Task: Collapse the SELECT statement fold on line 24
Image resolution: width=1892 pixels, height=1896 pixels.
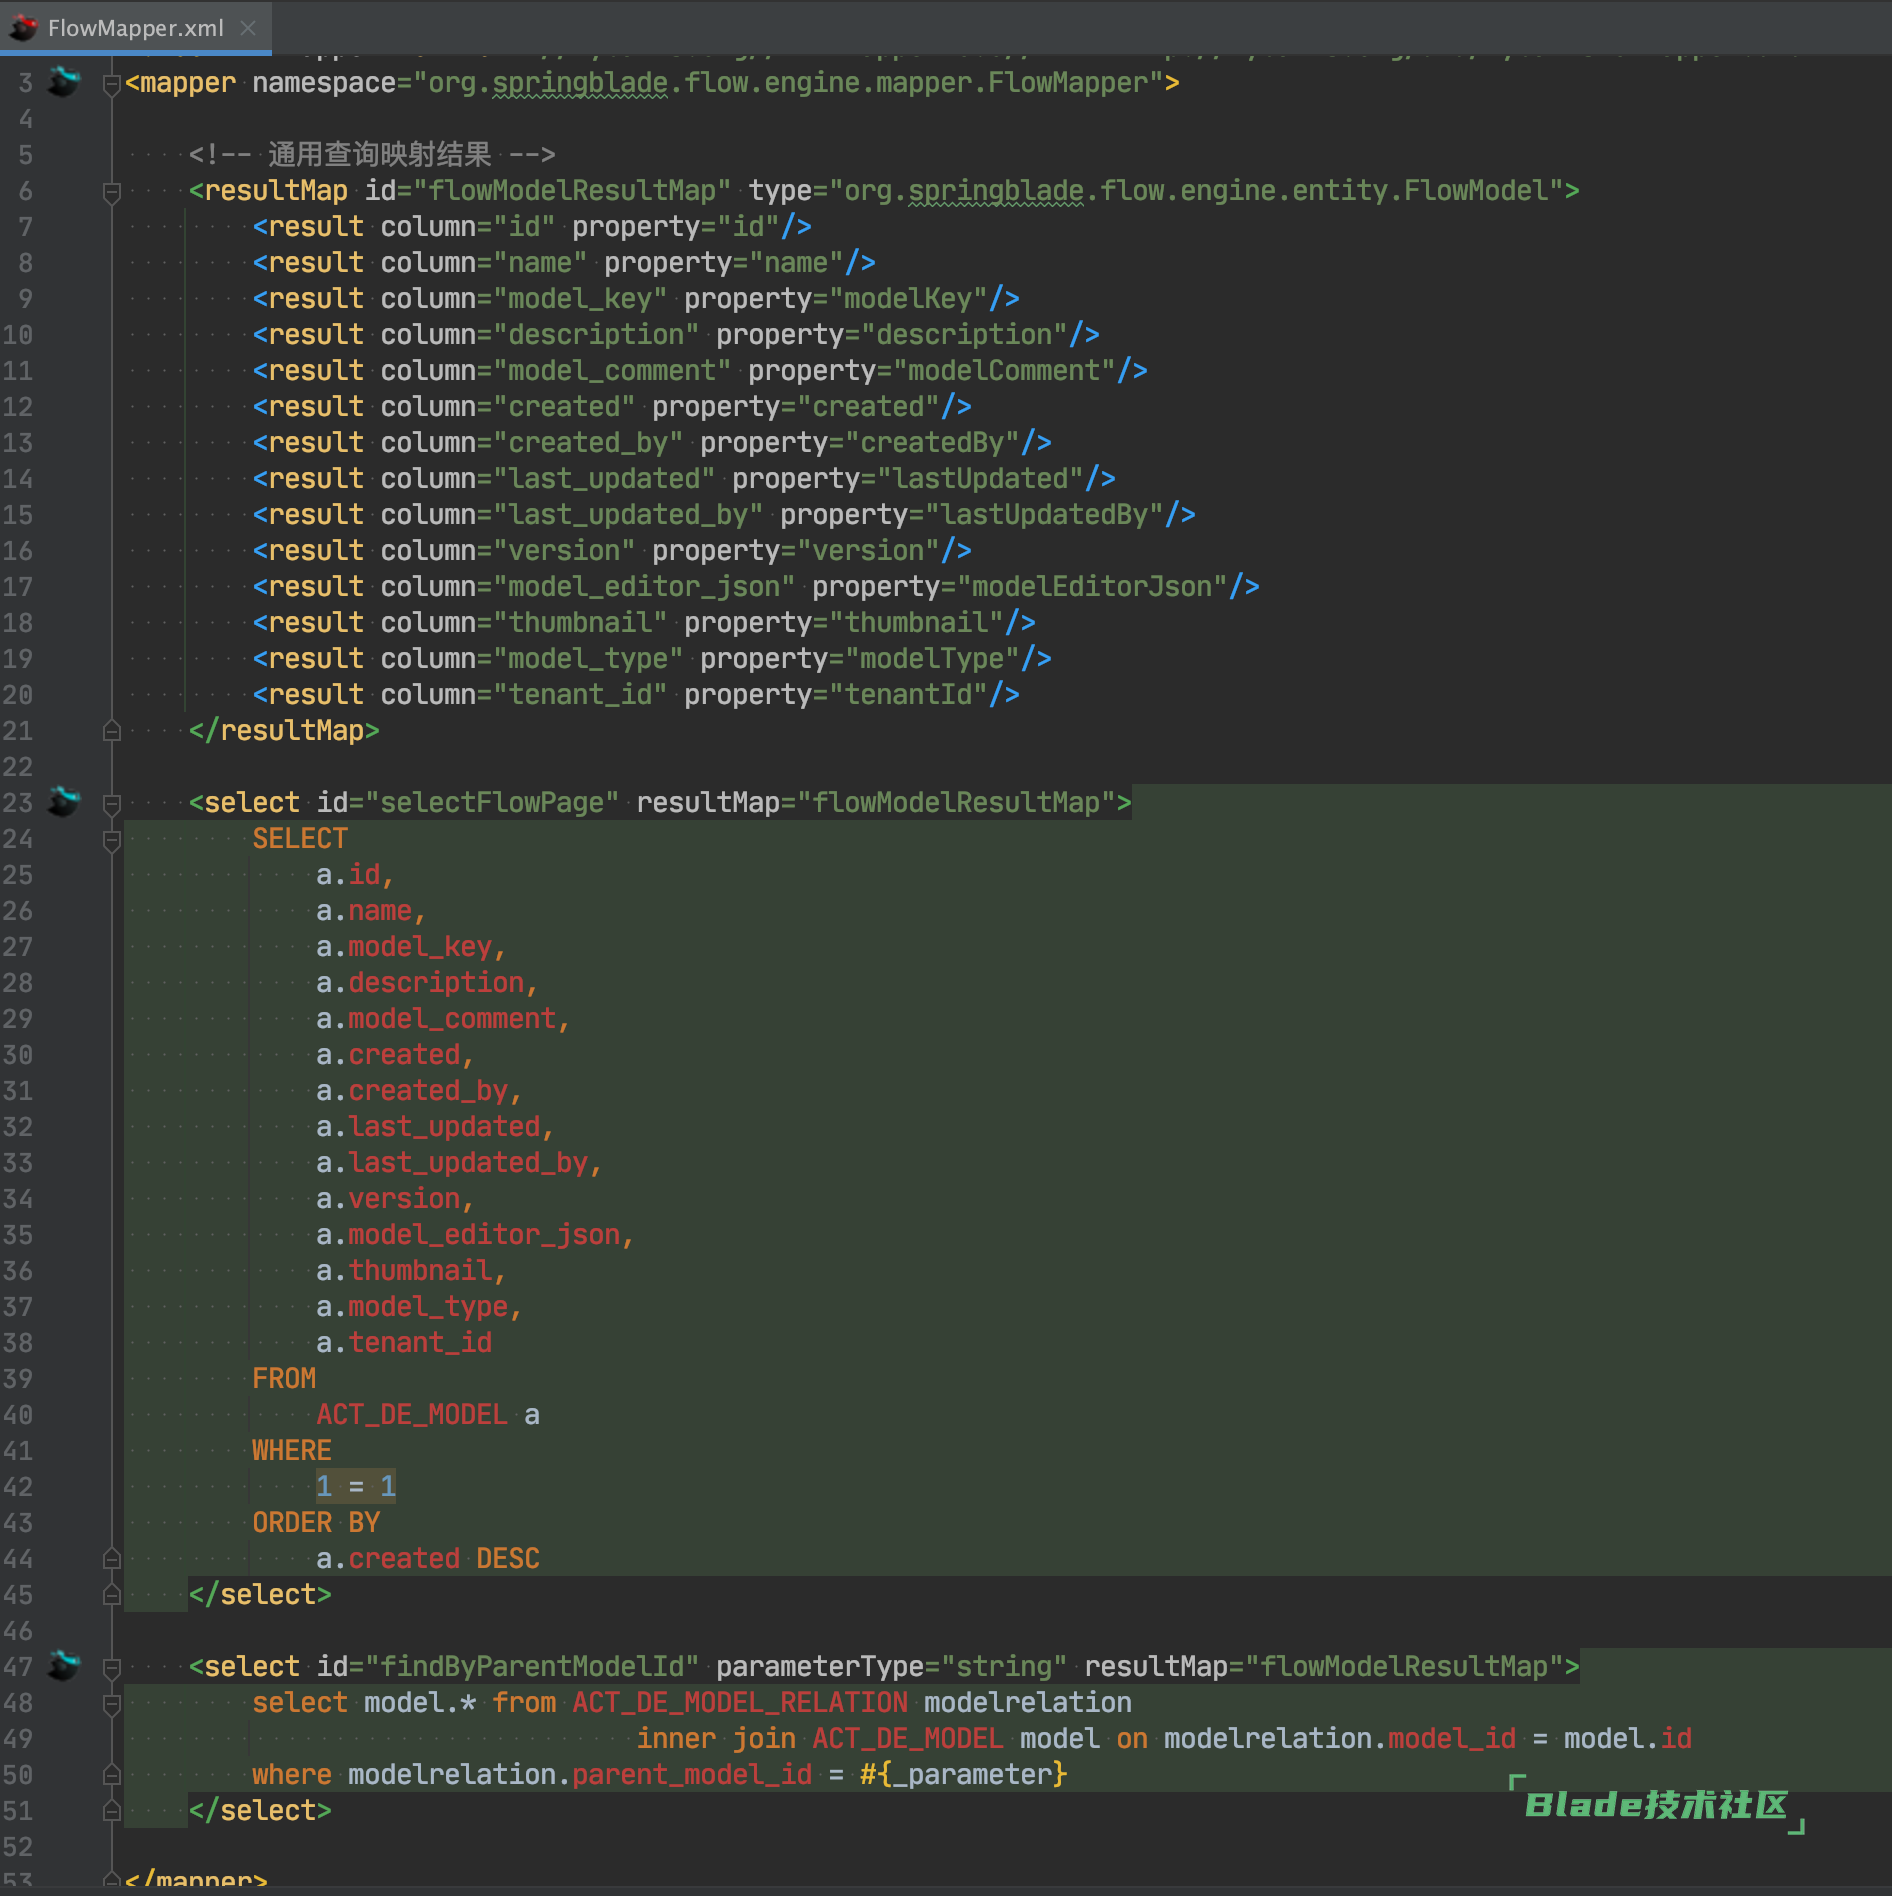Action: click(x=112, y=840)
